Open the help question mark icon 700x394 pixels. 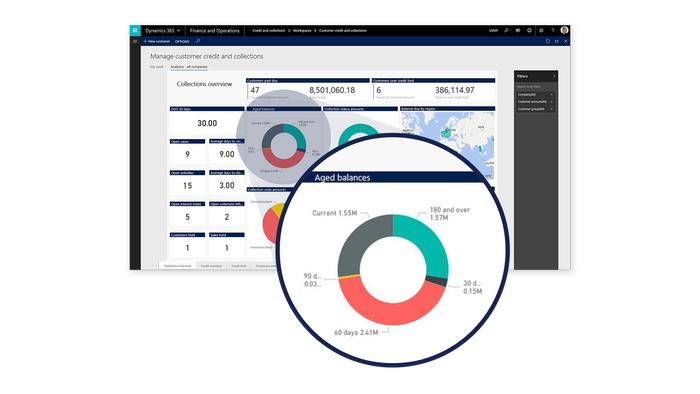(x=553, y=30)
